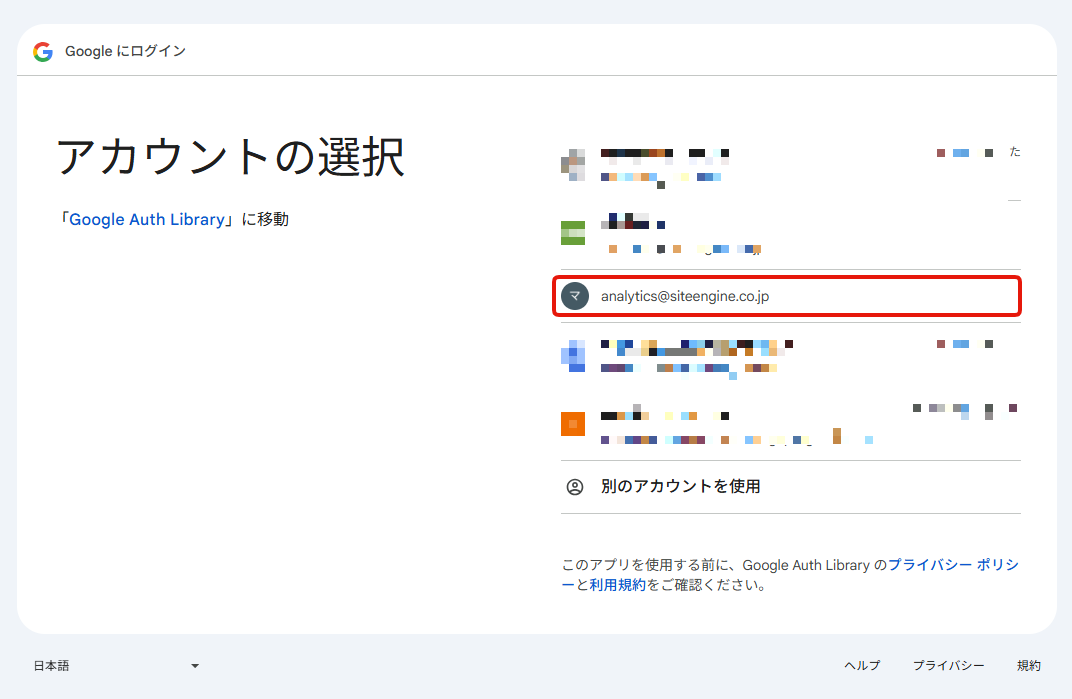Viewport: 1072px width, 699px height.
Task: Click the avatar beside analytics@siteengine.co.jp
Action: (x=574, y=296)
